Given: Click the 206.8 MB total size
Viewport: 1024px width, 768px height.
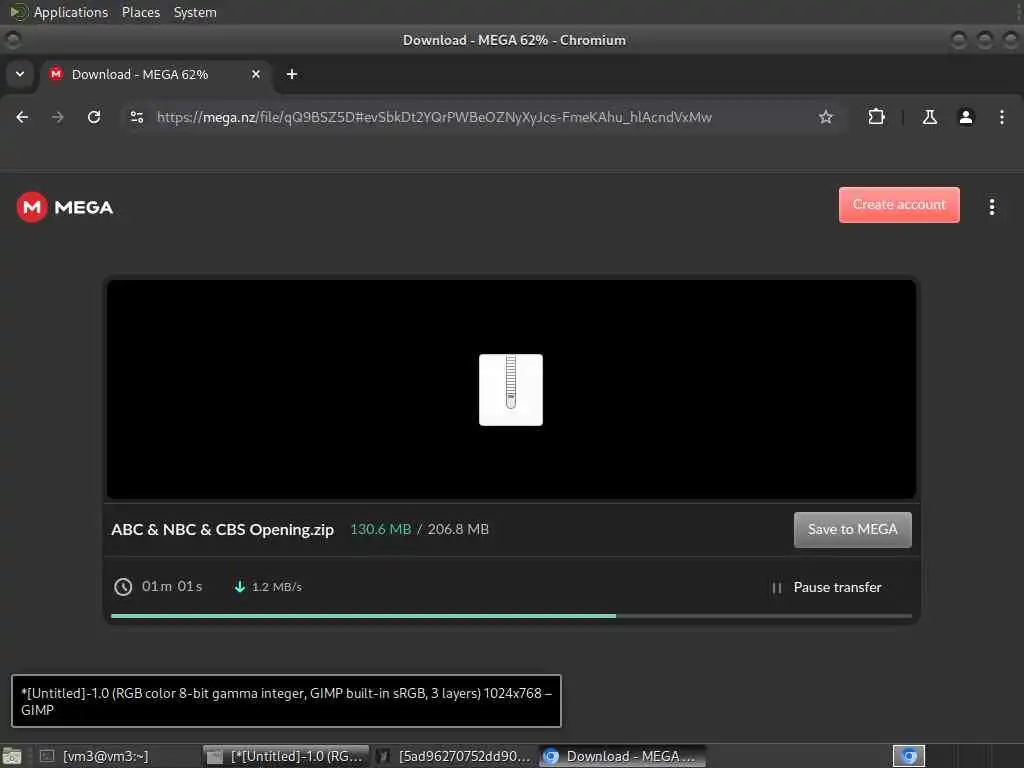Looking at the screenshot, I should point(458,529).
